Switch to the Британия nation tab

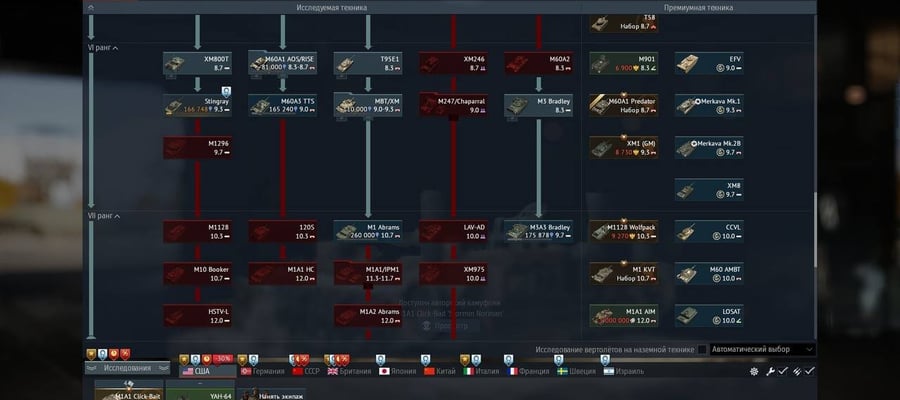click(350, 371)
